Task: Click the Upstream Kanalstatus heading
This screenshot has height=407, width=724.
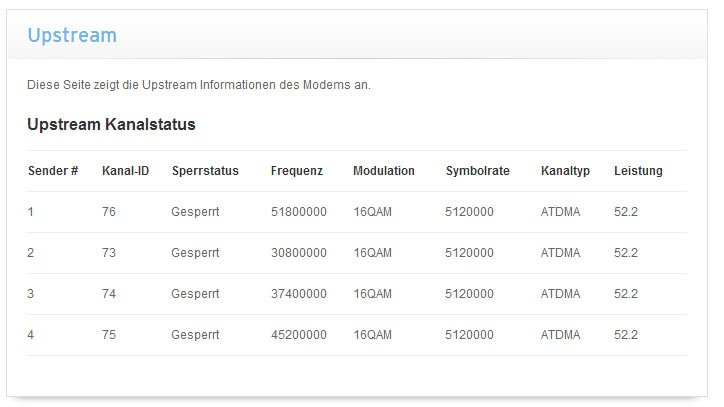Action: point(111,125)
